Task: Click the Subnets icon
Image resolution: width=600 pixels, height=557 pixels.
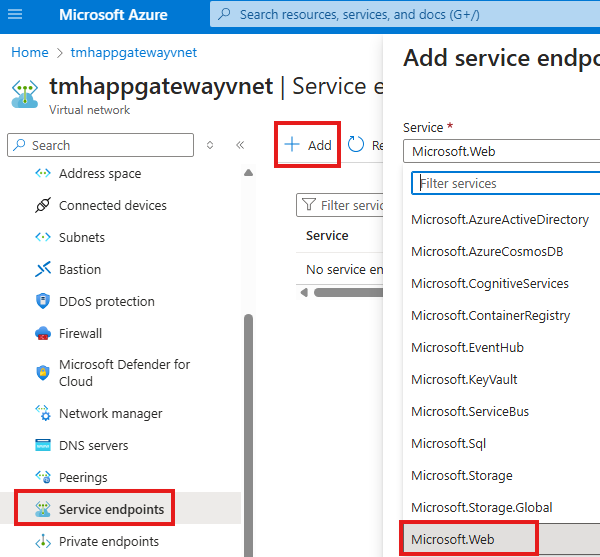Action: coord(43,237)
